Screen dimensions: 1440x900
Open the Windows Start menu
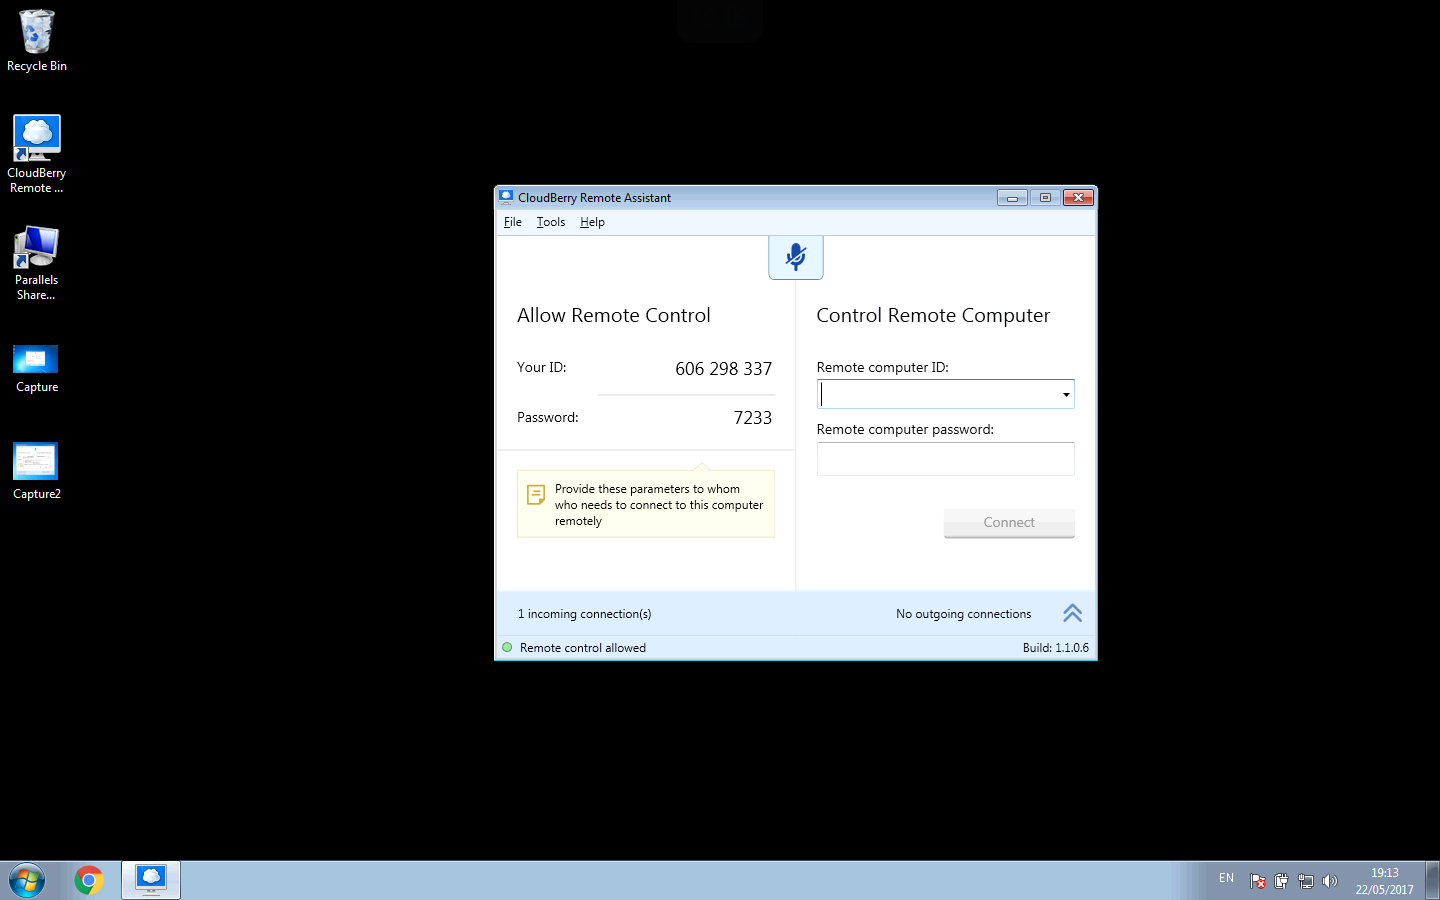27,881
